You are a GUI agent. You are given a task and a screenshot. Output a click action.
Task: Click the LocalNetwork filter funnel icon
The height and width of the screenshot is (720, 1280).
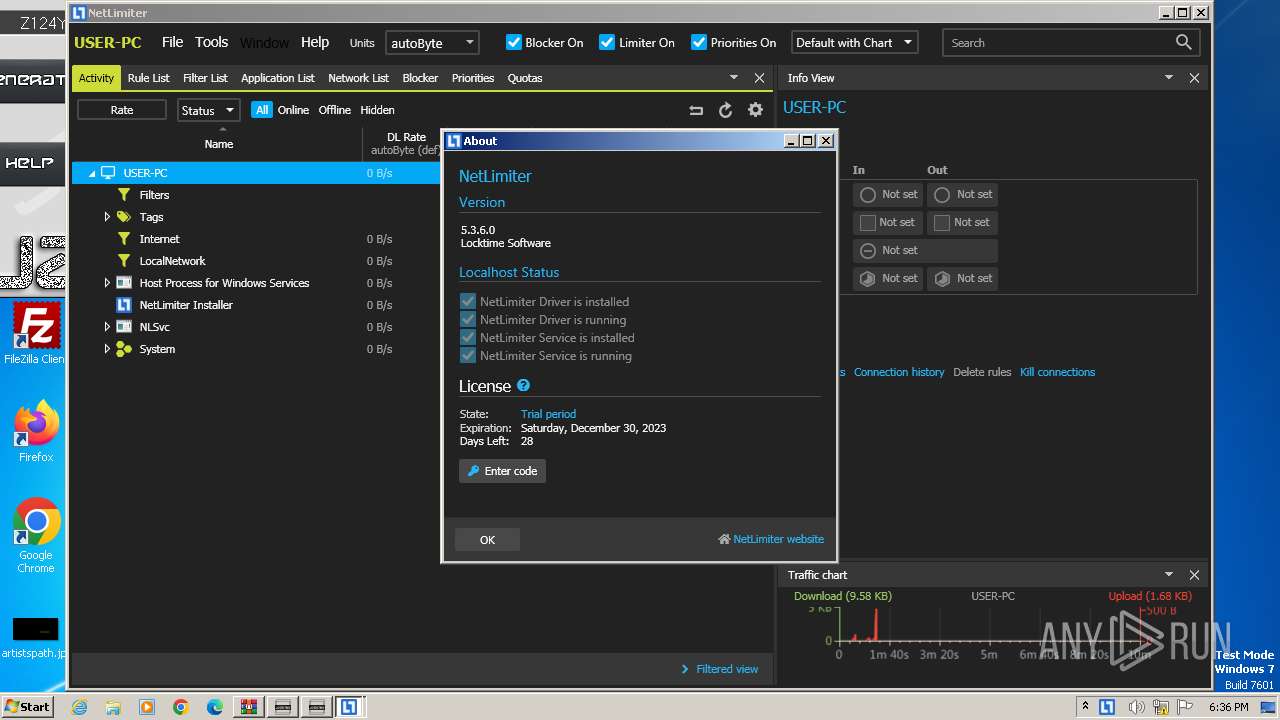tap(124, 261)
